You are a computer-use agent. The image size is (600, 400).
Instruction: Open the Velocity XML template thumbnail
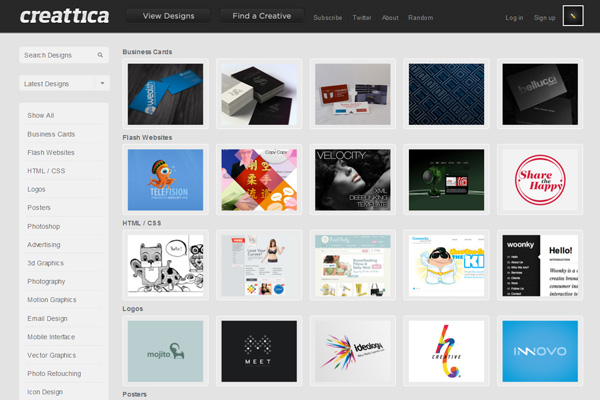click(353, 180)
